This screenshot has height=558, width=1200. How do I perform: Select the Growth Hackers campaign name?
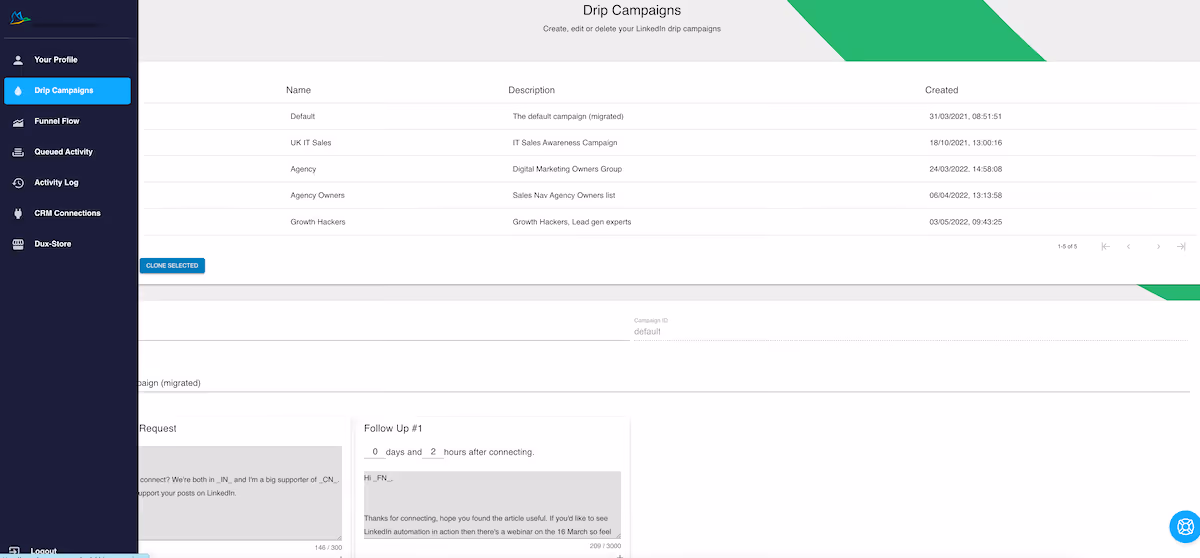coord(318,222)
